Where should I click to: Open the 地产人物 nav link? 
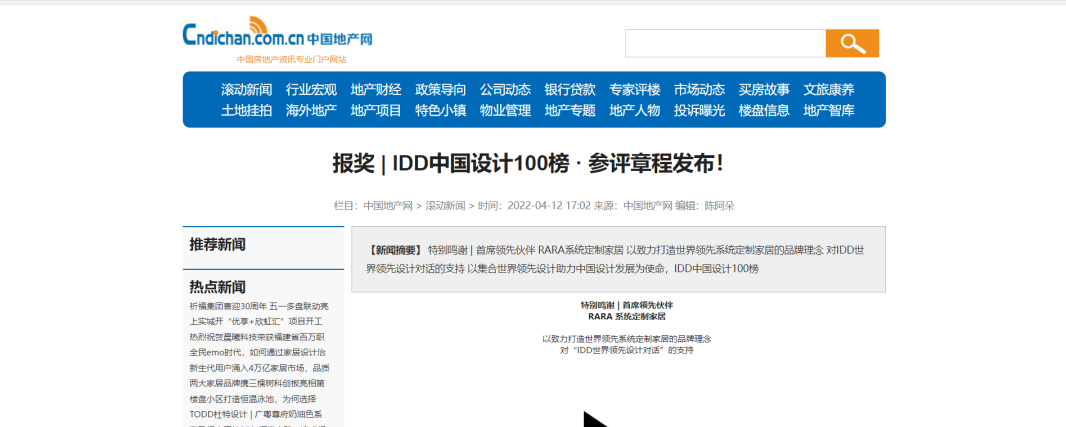[635, 110]
